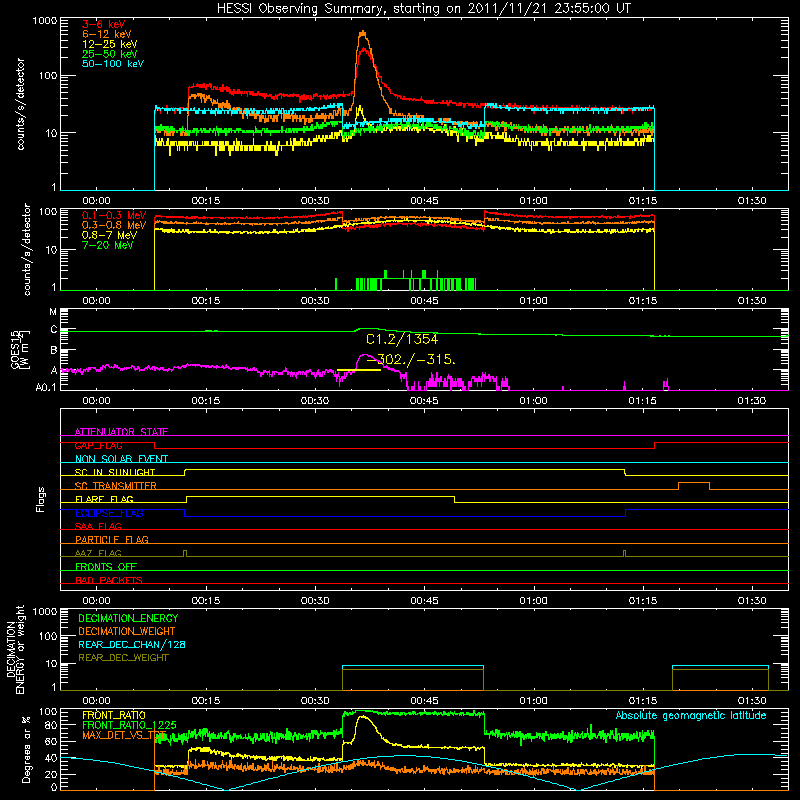Select the PARTICLE_FLAG label
This screenshot has height=800, width=800.
click(112, 539)
